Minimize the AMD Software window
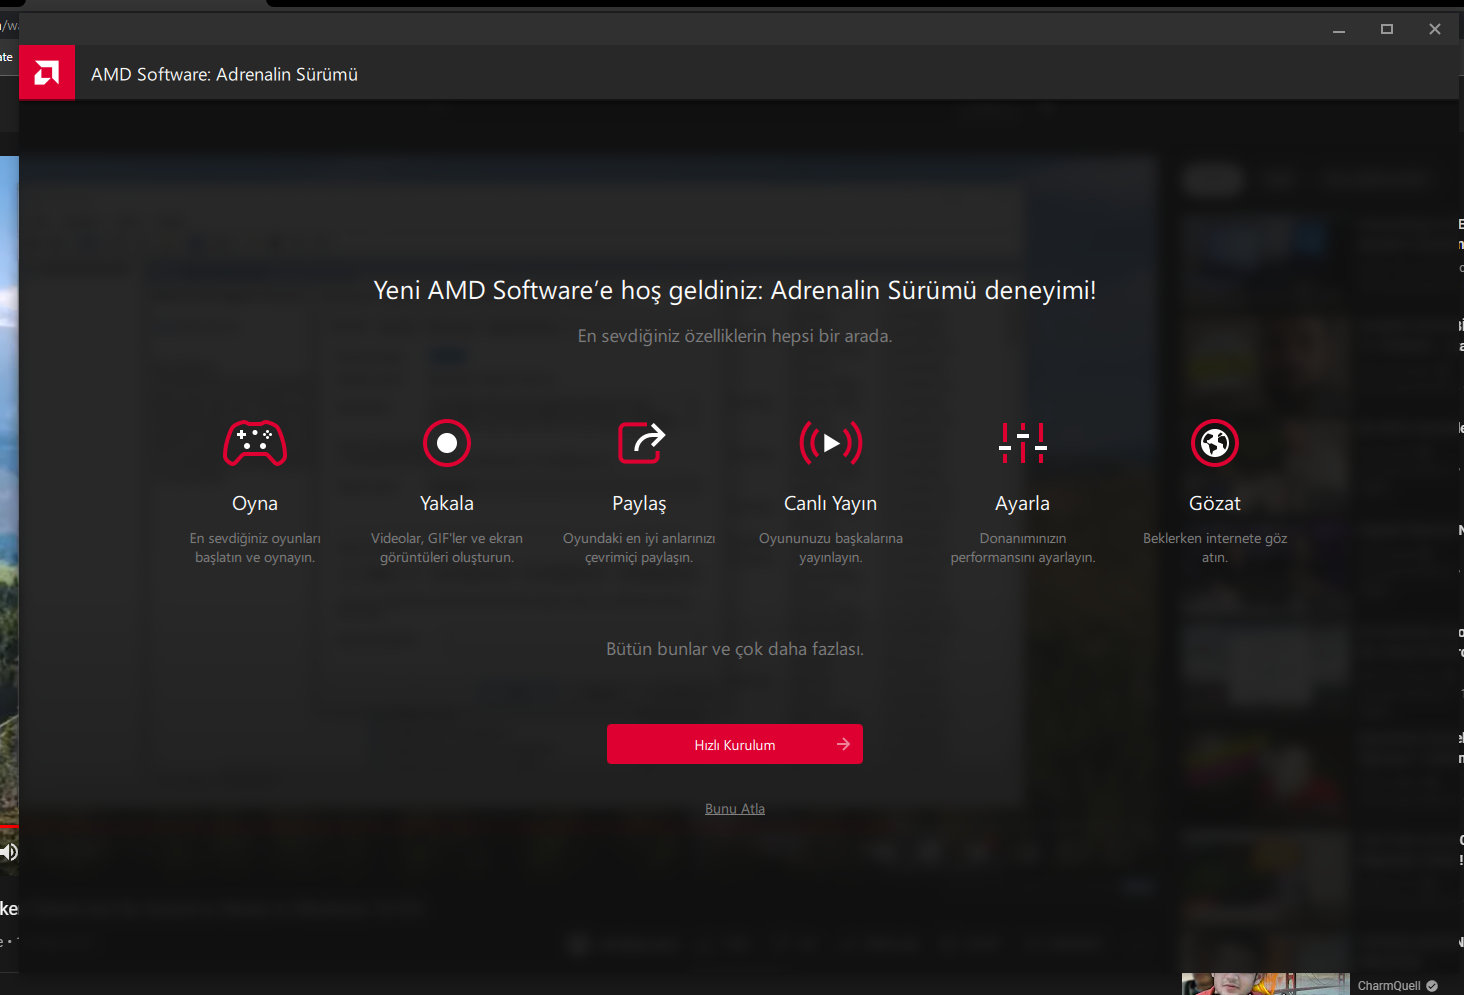This screenshot has height=995, width=1464. click(x=1339, y=29)
